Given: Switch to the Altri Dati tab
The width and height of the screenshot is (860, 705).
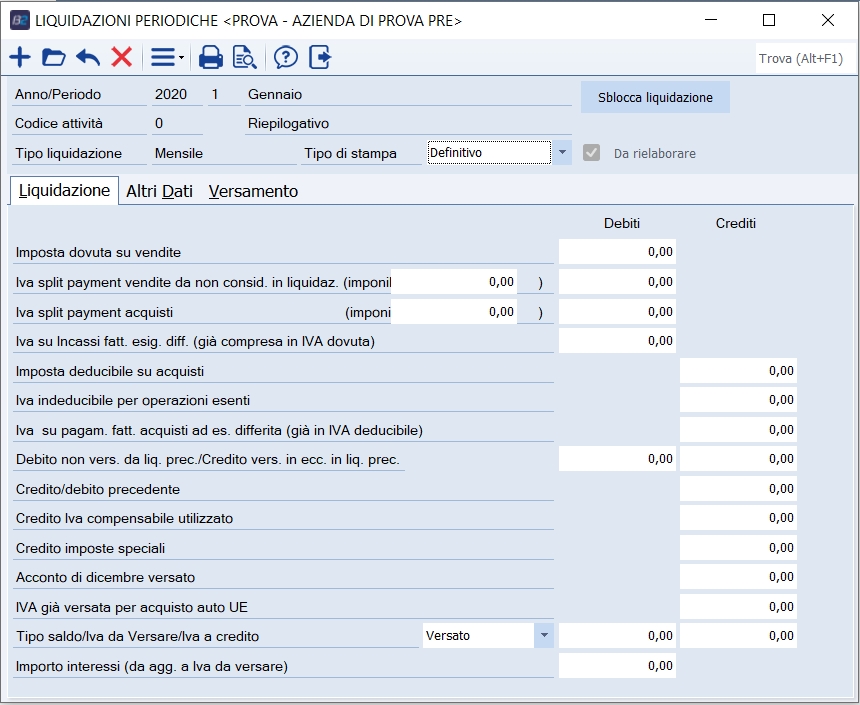Looking at the screenshot, I should (x=159, y=191).
